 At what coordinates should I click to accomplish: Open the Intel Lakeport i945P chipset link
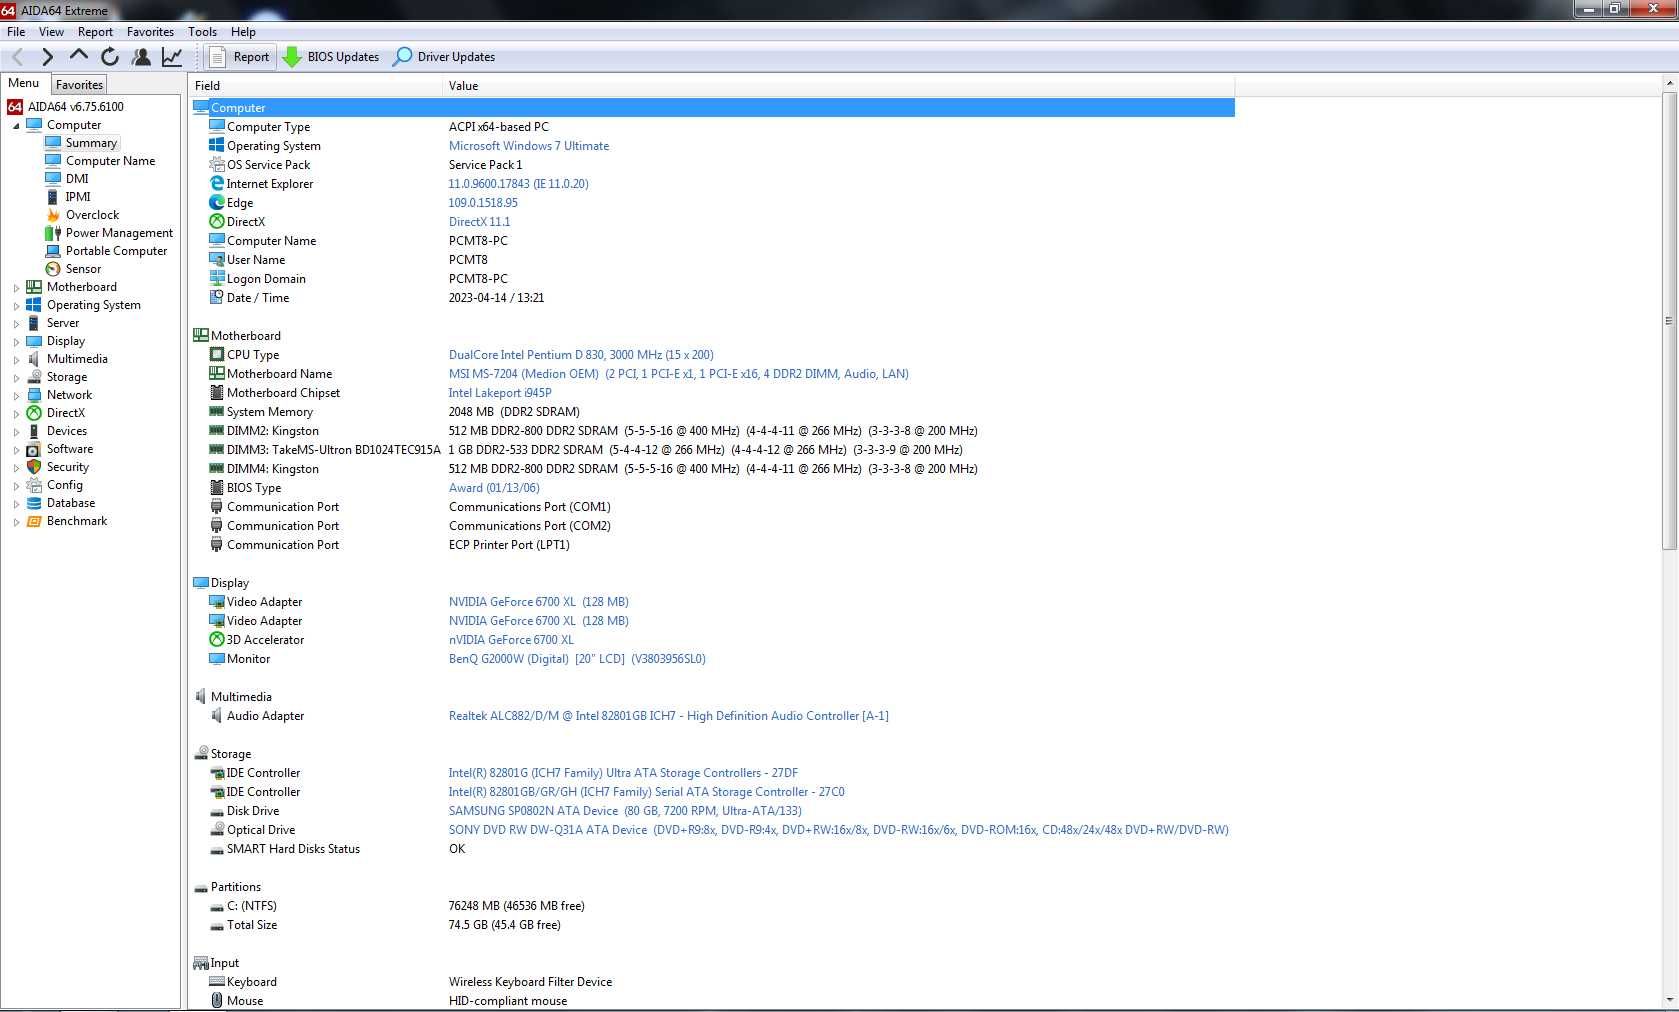[x=500, y=393]
